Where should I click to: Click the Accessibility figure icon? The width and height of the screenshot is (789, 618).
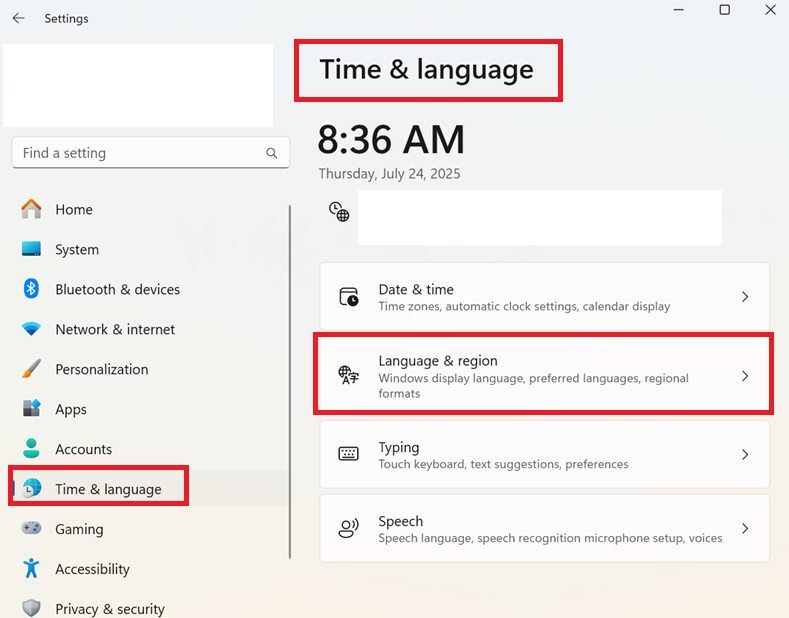31,568
